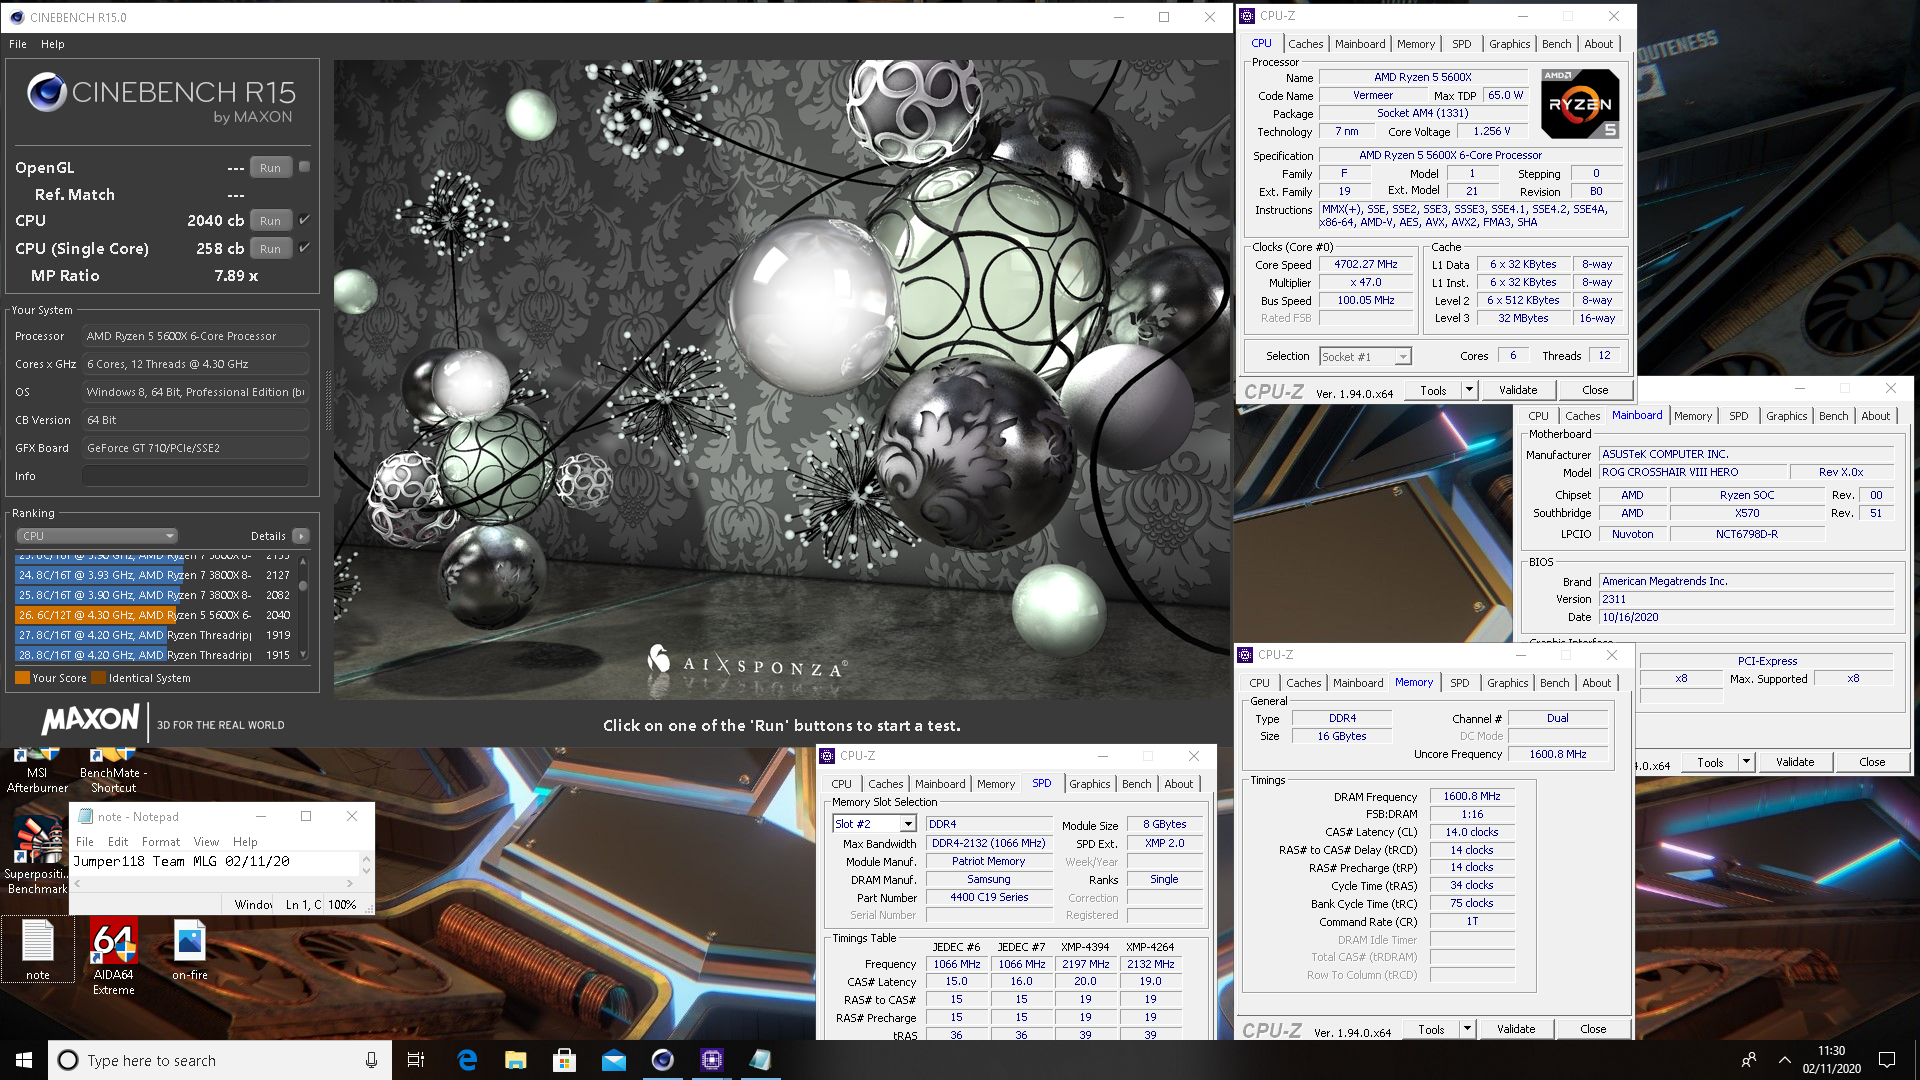Open the Cinebench Help menu

coord(52,44)
